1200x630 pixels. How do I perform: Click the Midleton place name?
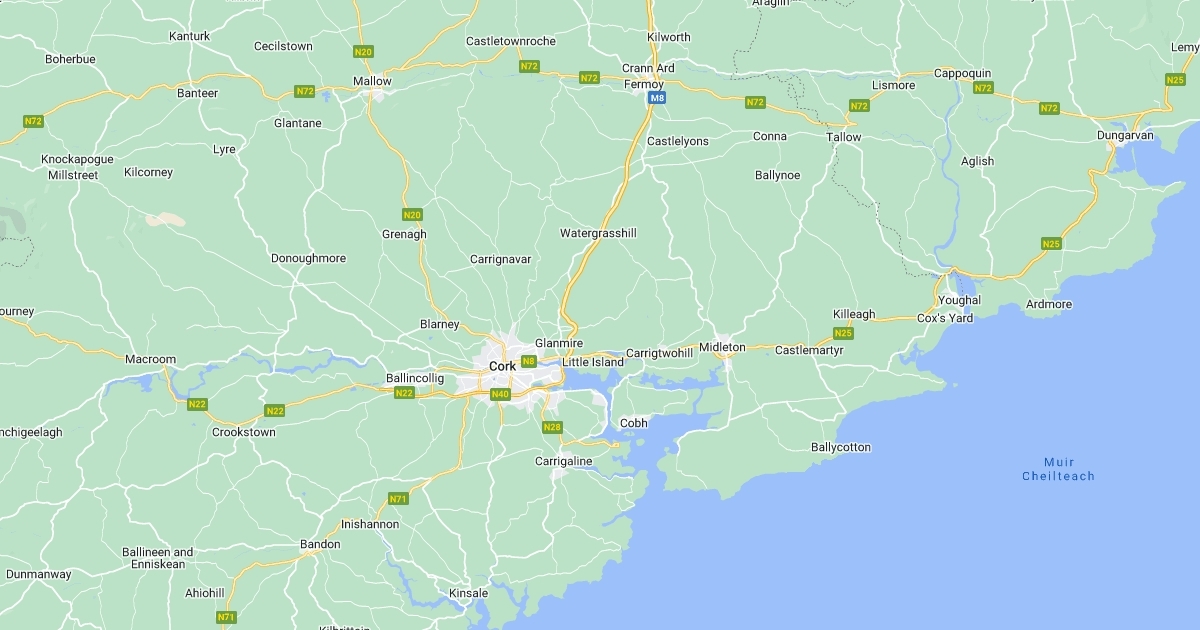(x=722, y=347)
